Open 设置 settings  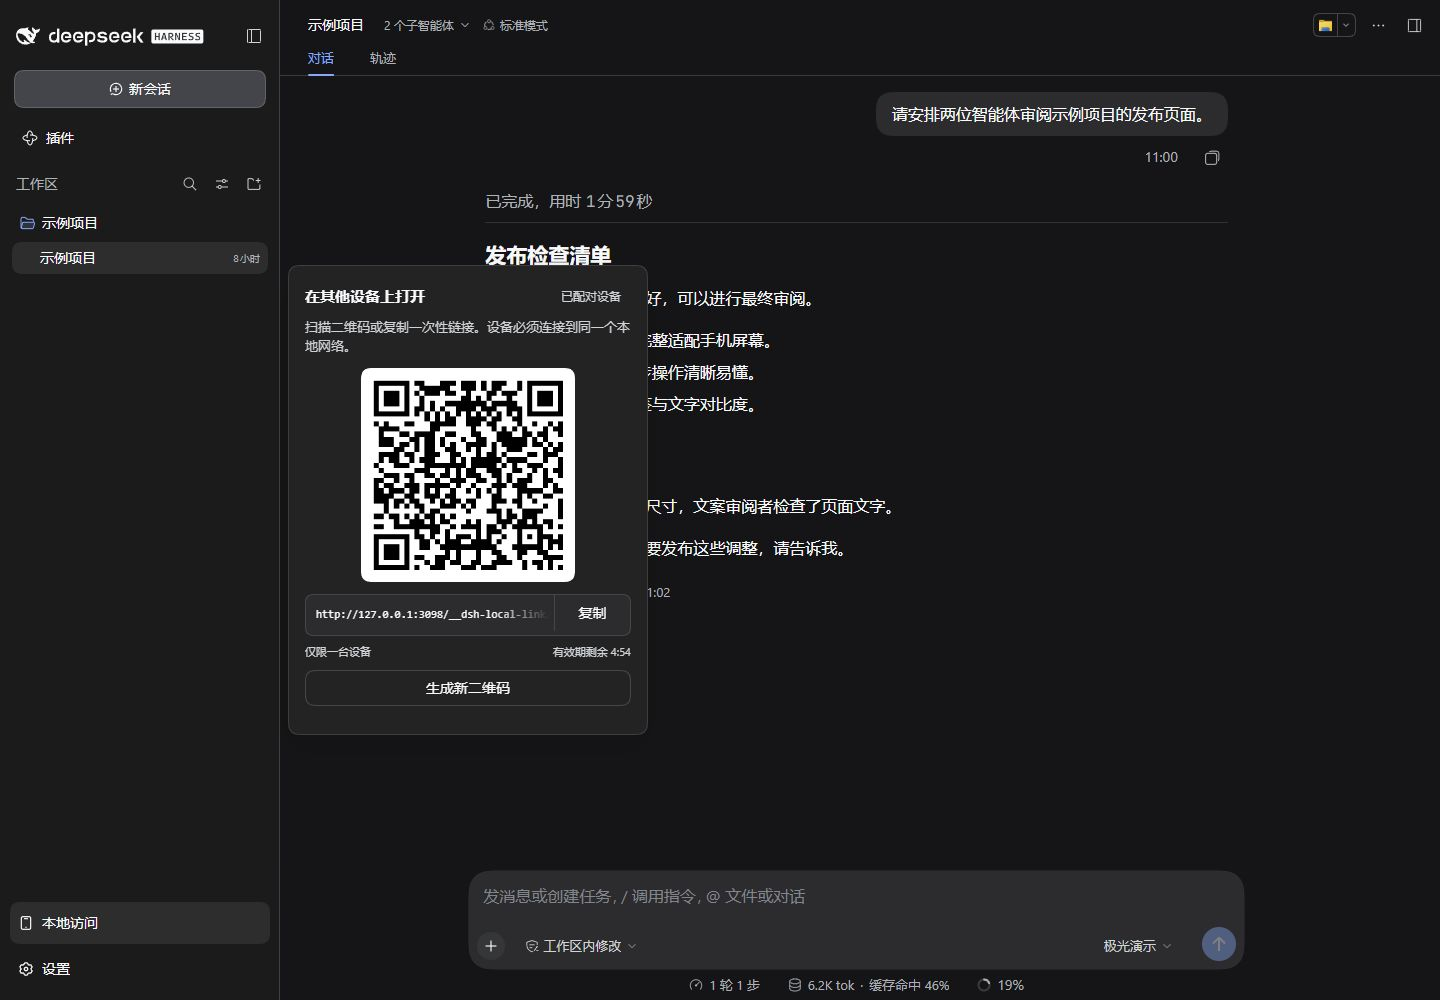coord(45,969)
